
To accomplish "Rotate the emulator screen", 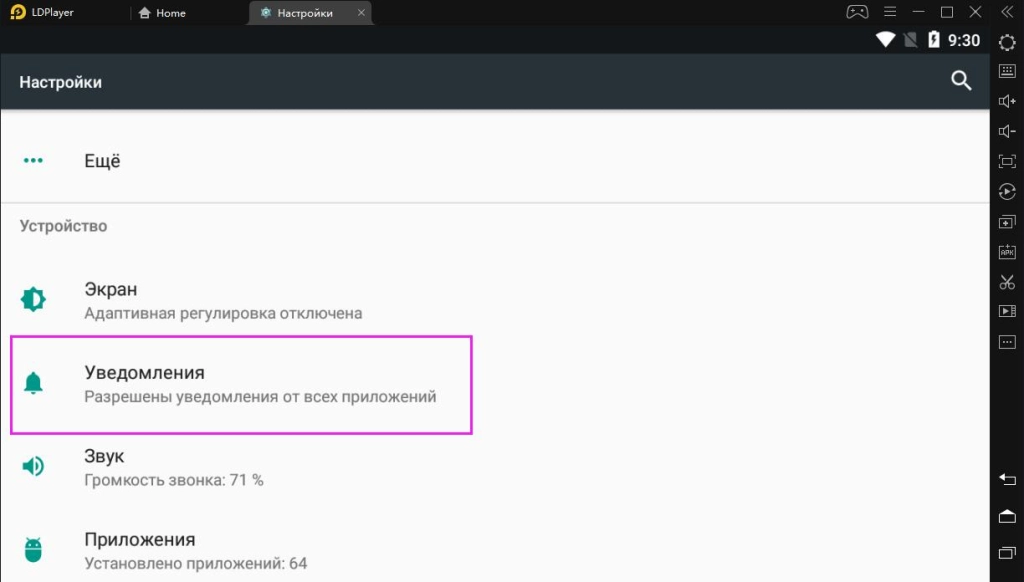I will click(x=1008, y=190).
